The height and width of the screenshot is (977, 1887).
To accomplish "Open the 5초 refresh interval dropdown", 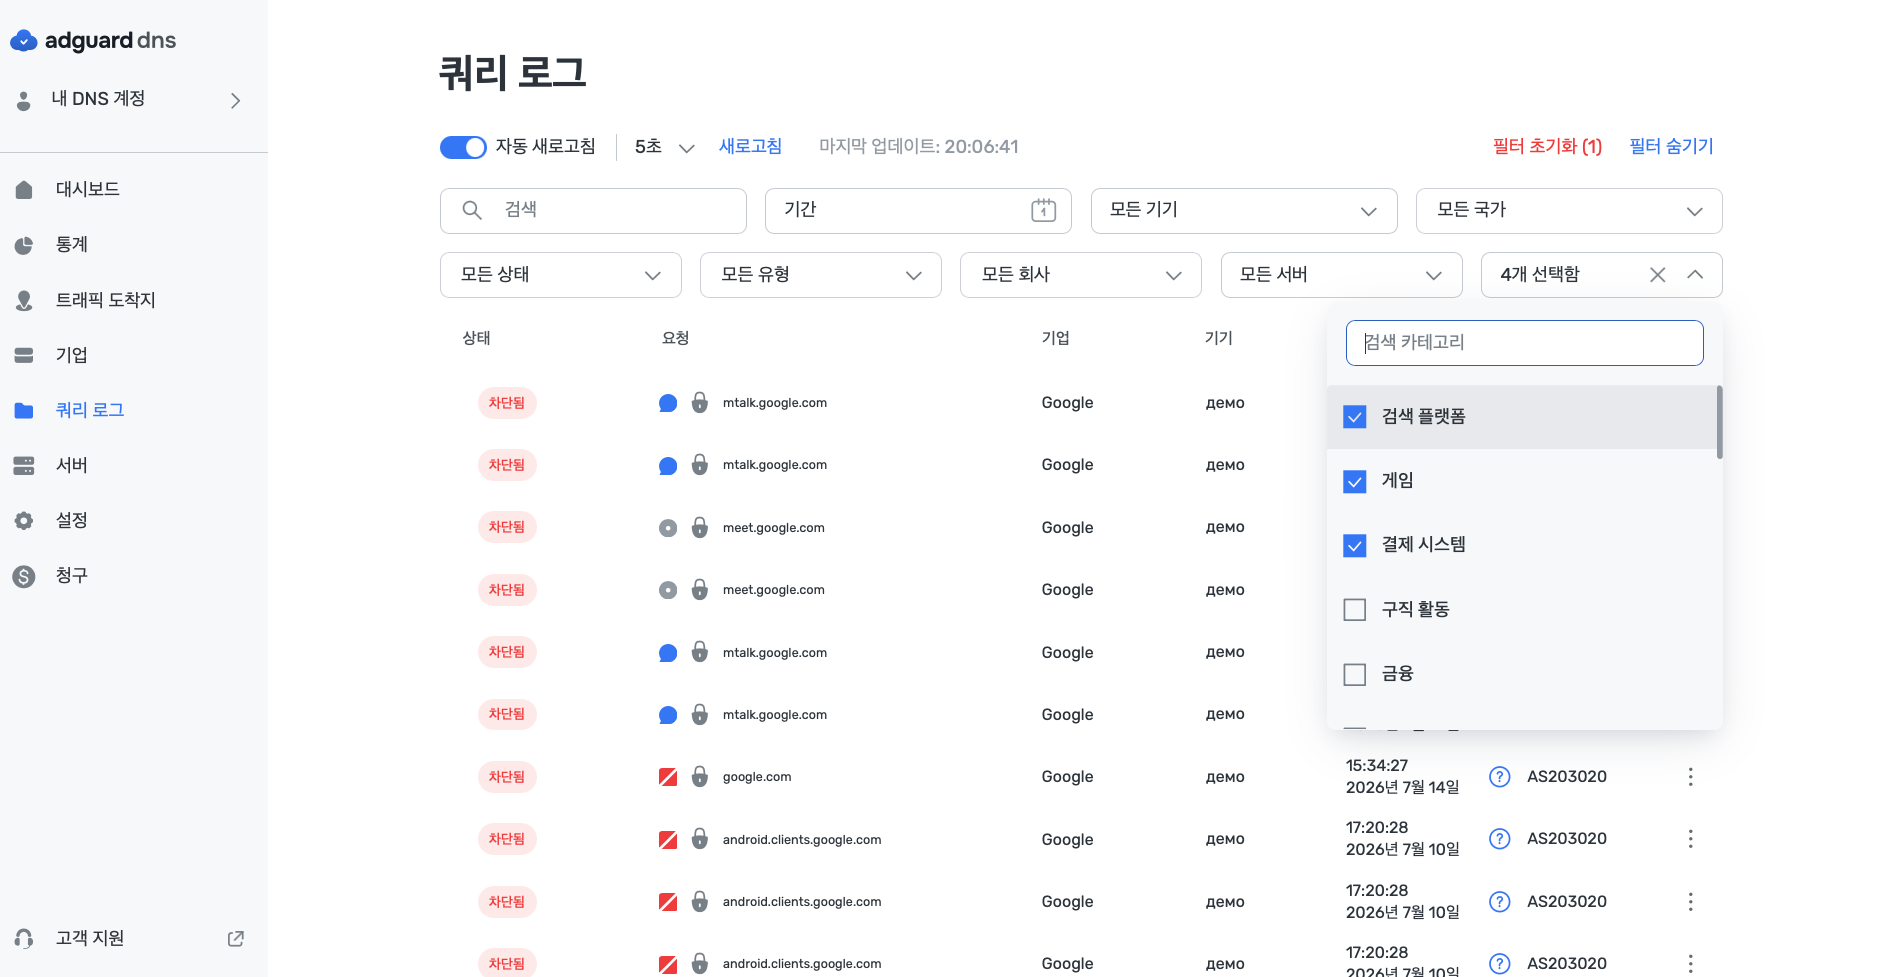I will [664, 147].
